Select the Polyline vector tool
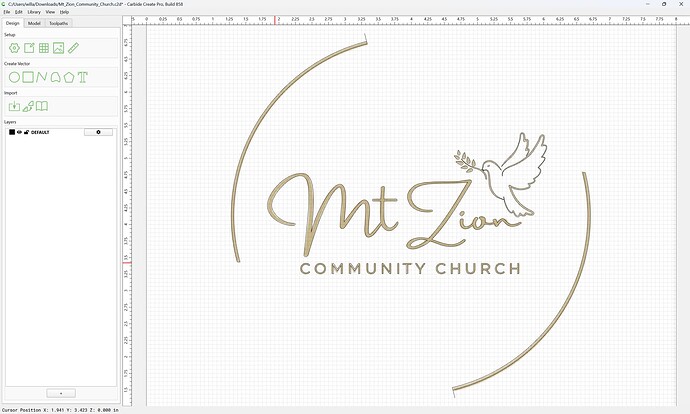 (41, 77)
